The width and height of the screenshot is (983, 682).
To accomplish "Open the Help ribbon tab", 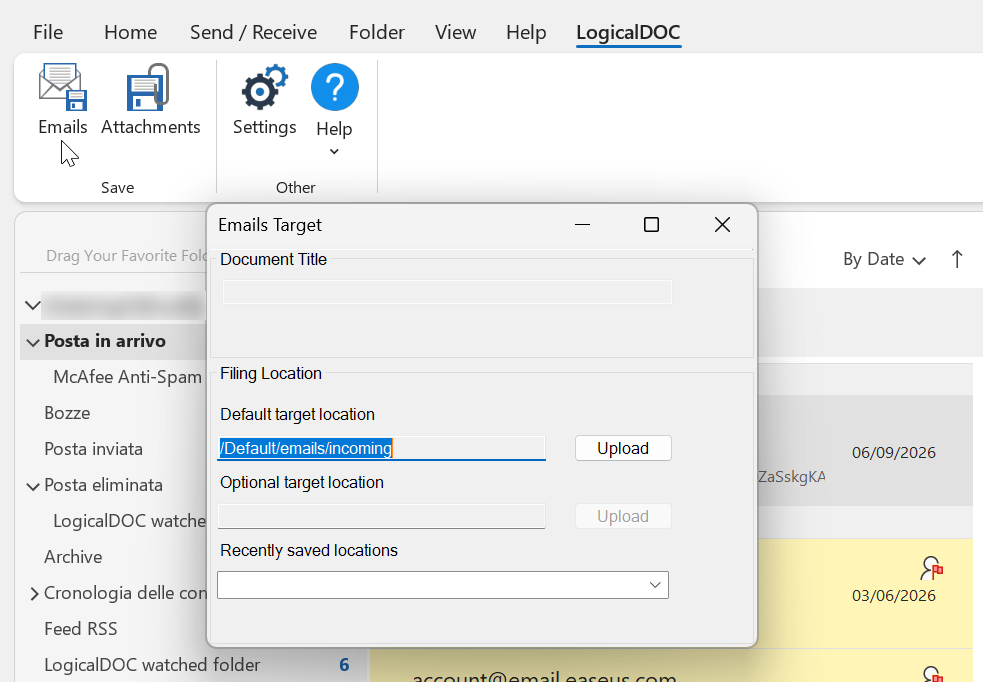I will coord(526,32).
